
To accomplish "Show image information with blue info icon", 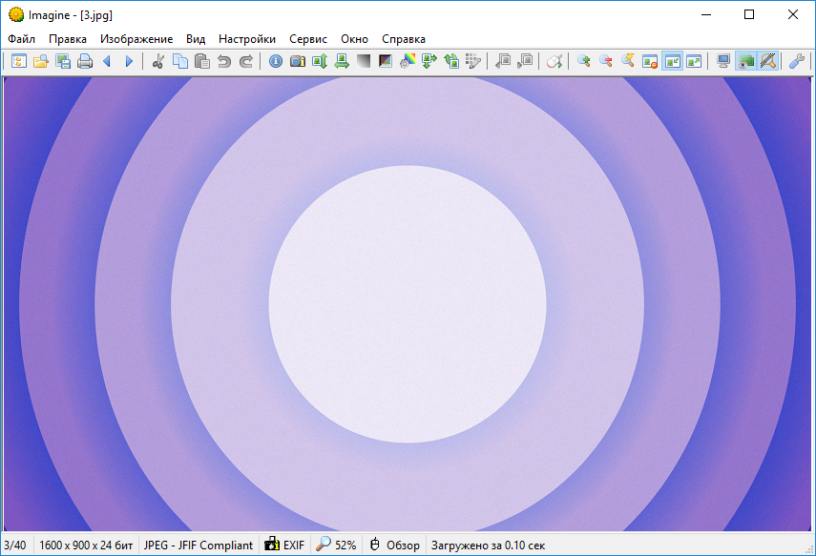I will (276, 62).
